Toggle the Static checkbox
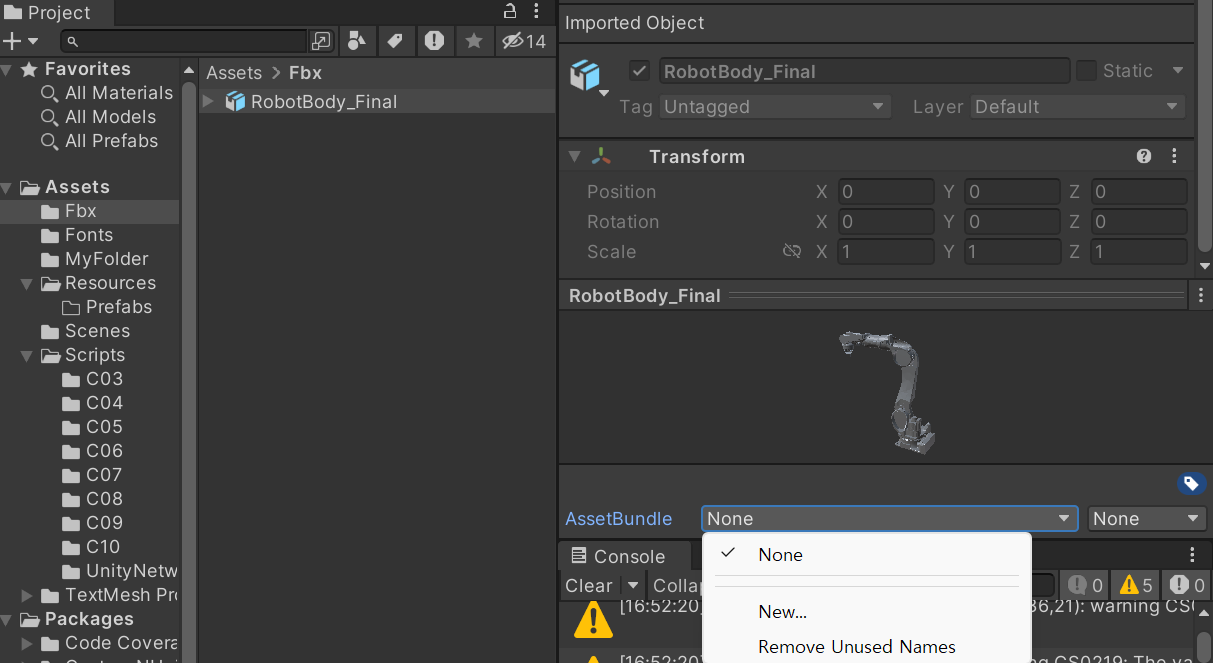Image resolution: width=1213 pixels, height=663 pixels. (1086, 71)
